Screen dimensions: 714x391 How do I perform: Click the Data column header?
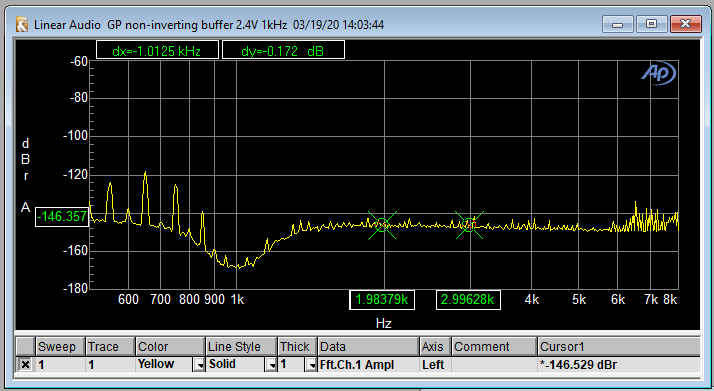(x=368, y=347)
